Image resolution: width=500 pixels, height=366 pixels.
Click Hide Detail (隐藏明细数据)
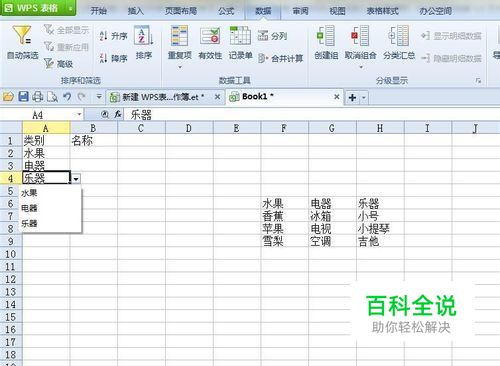[451, 59]
